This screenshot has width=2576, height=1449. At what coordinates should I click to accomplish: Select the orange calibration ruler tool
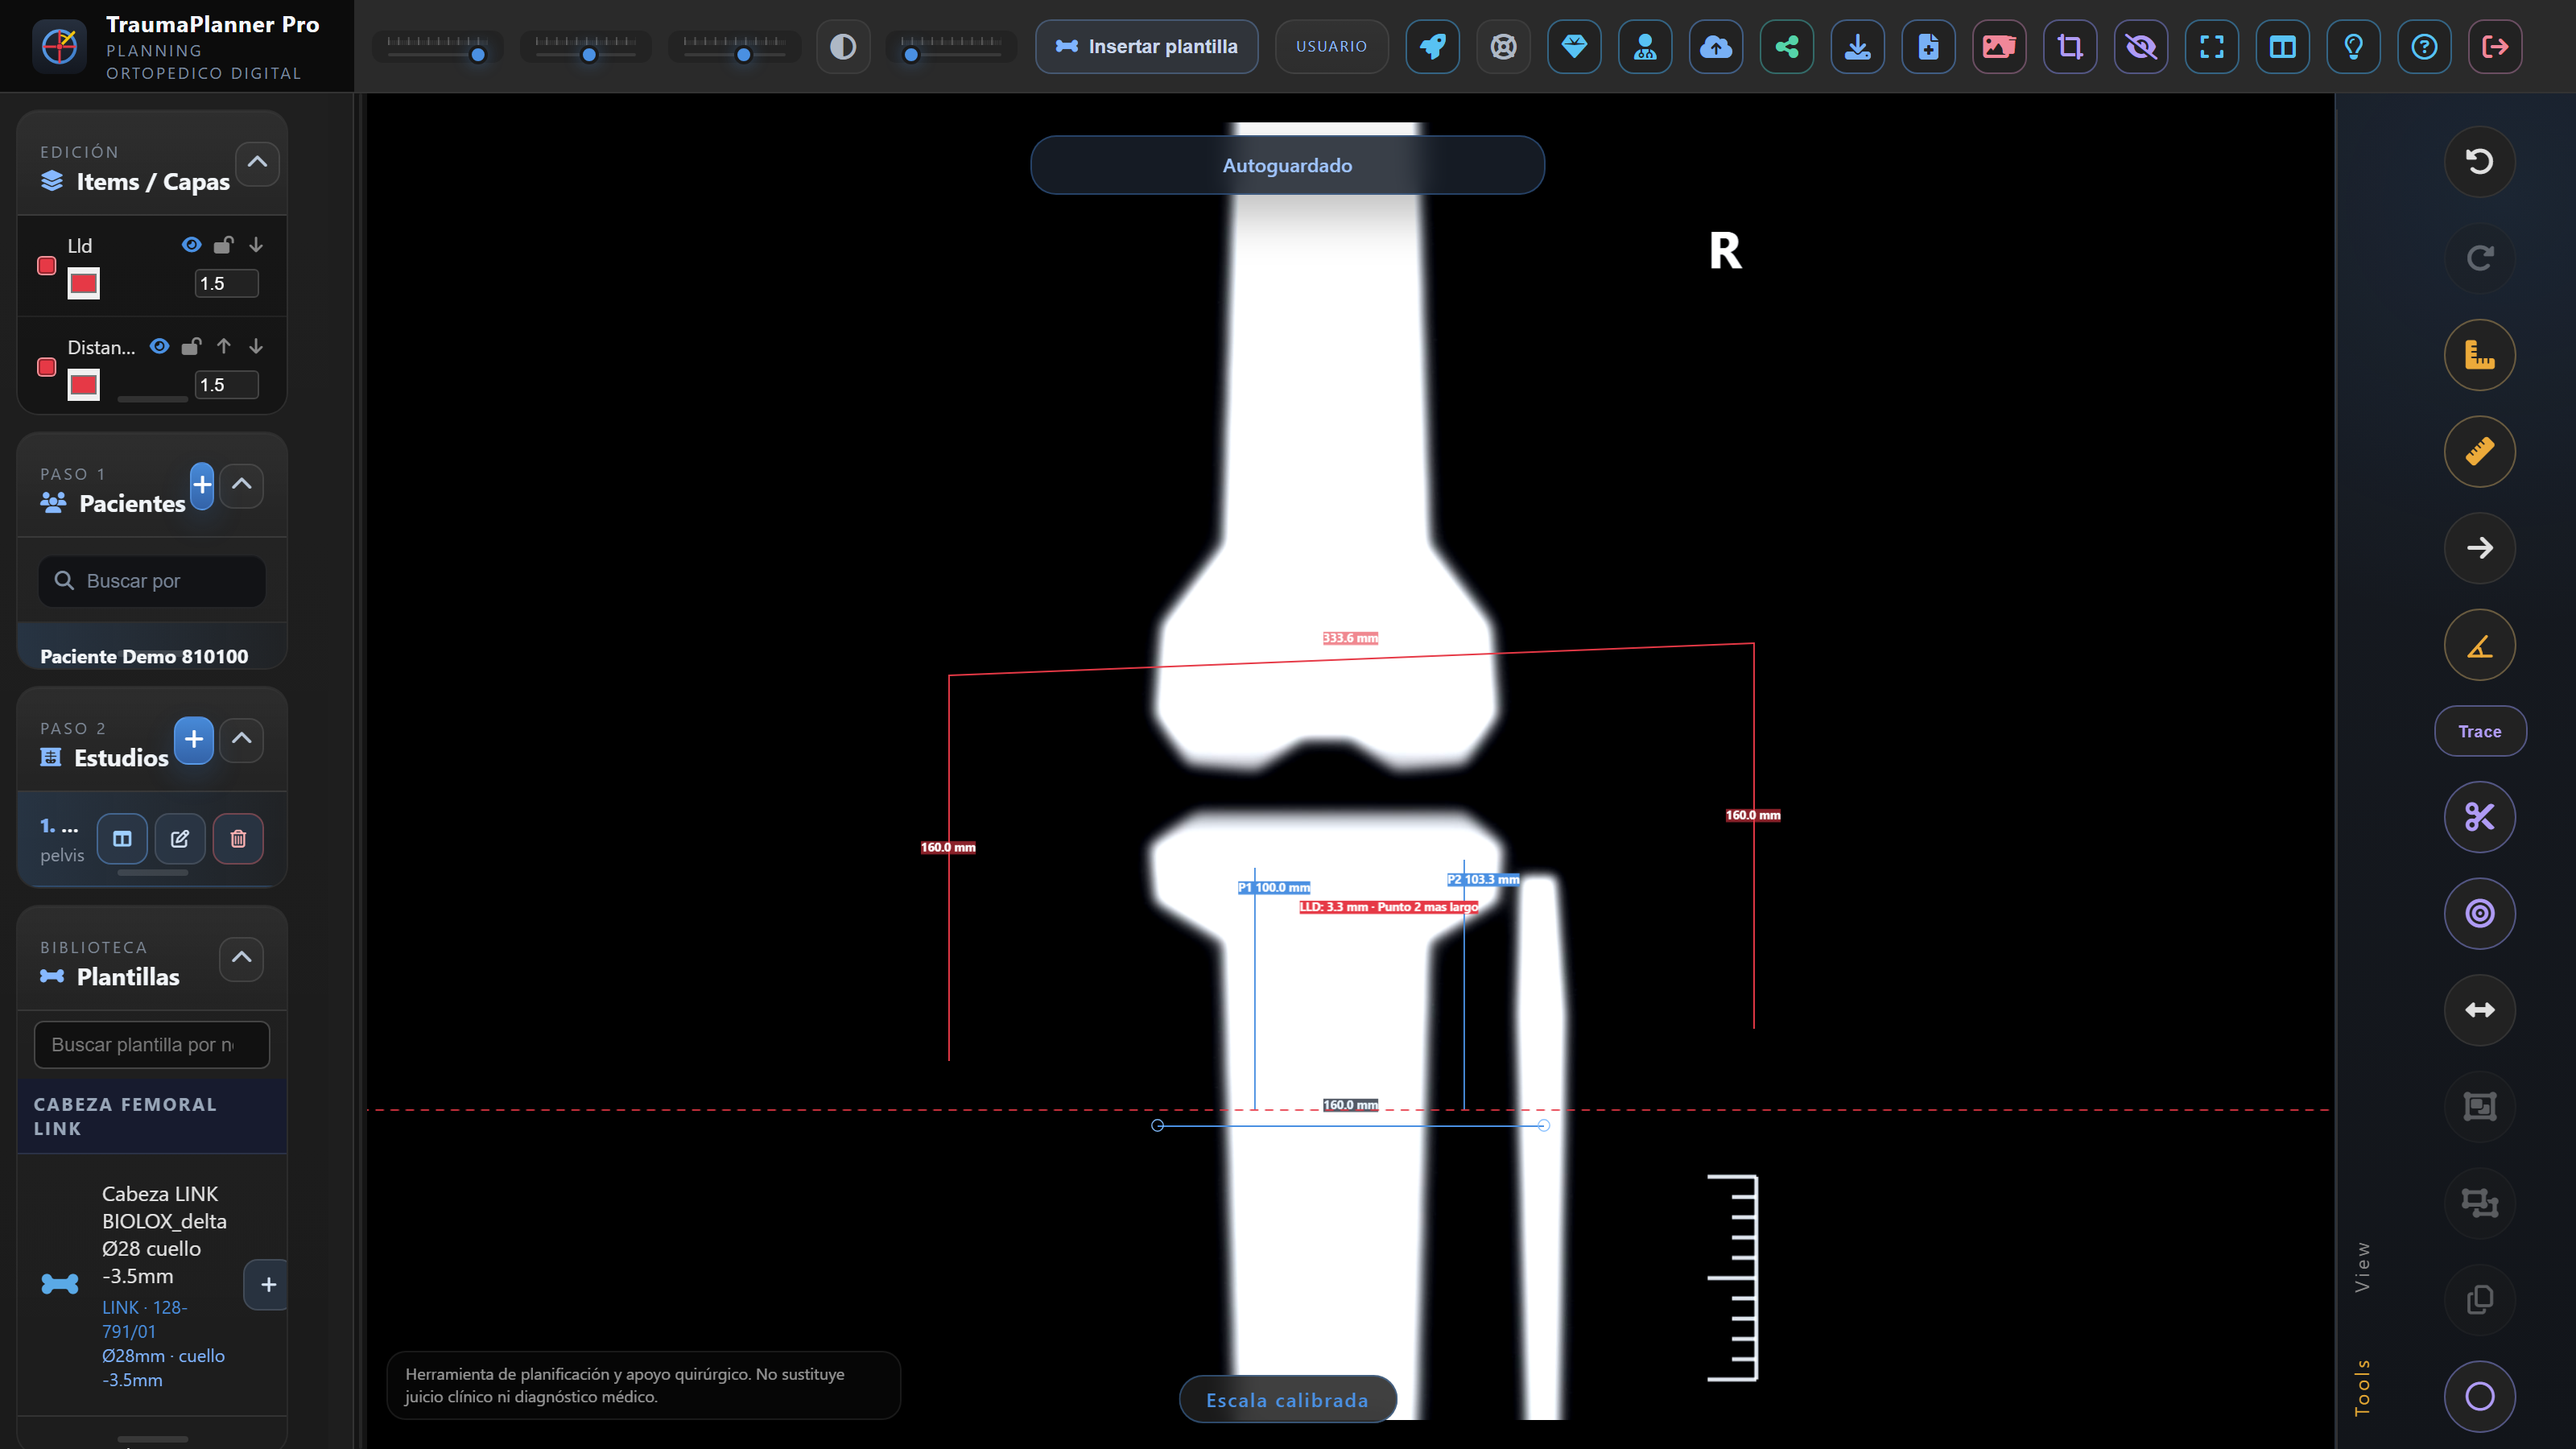[x=2480, y=355]
